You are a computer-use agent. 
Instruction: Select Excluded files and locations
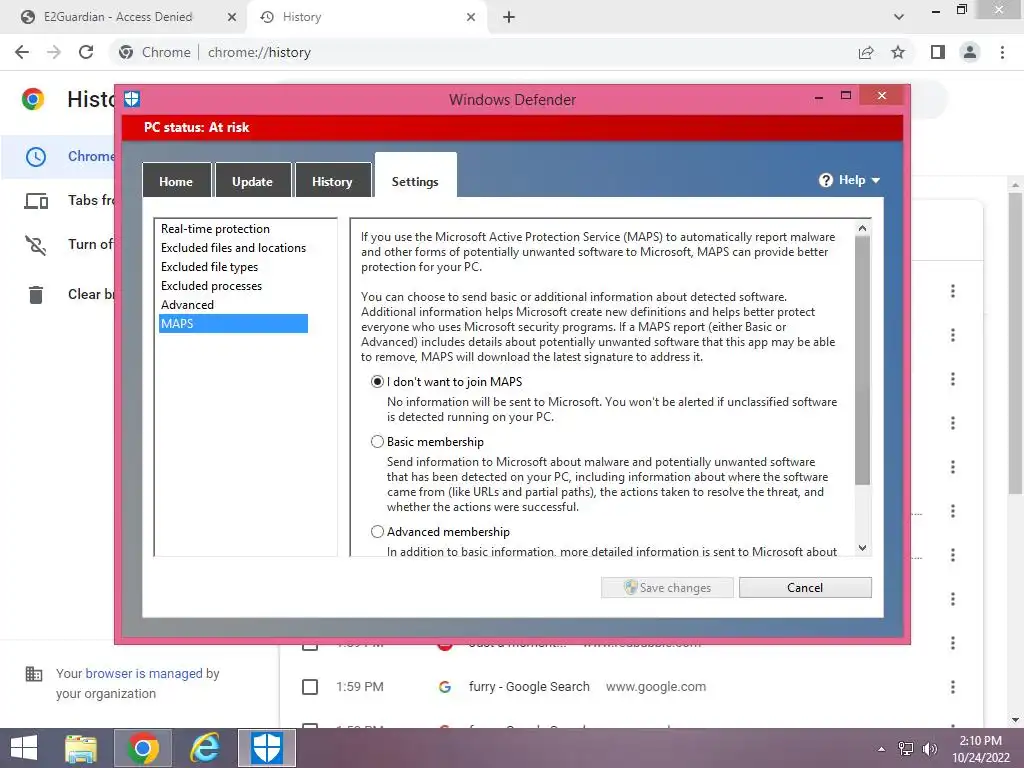(232, 248)
